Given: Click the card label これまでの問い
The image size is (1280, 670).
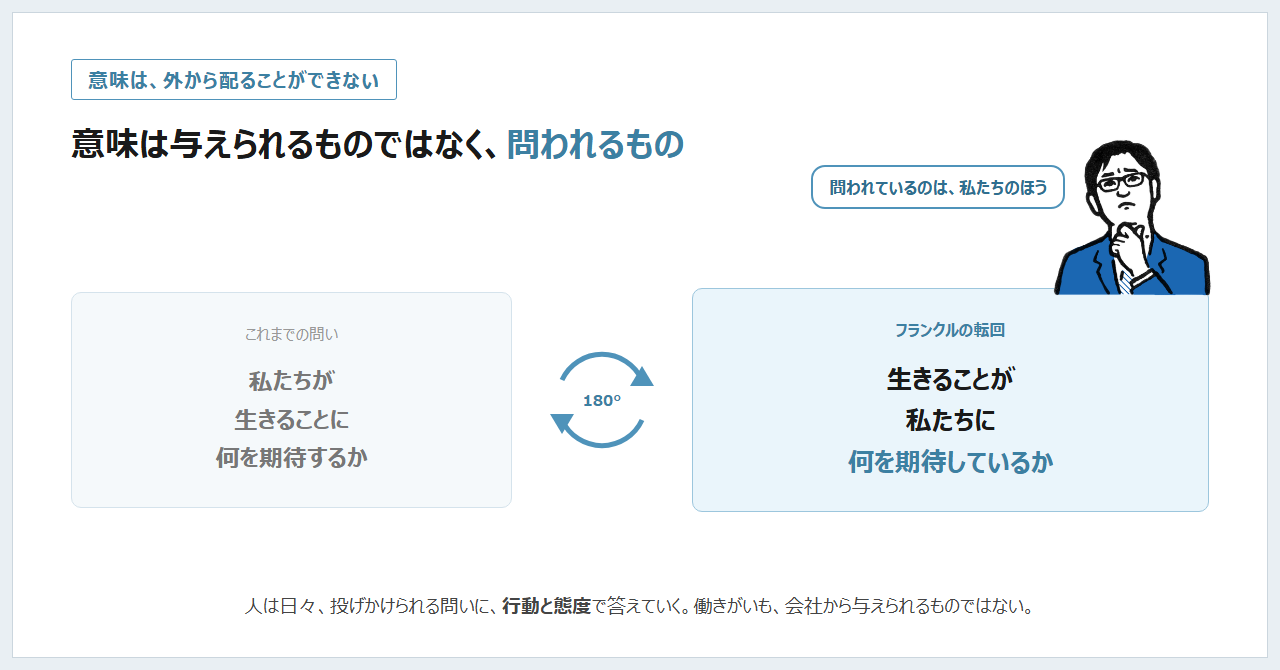Looking at the screenshot, I should pyautogui.click(x=291, y=334).
